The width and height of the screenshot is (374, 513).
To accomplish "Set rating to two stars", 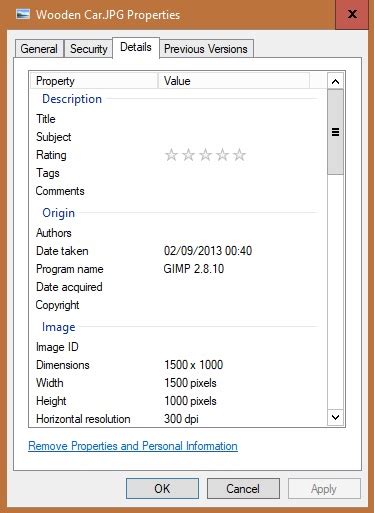I will click(189, 155).
